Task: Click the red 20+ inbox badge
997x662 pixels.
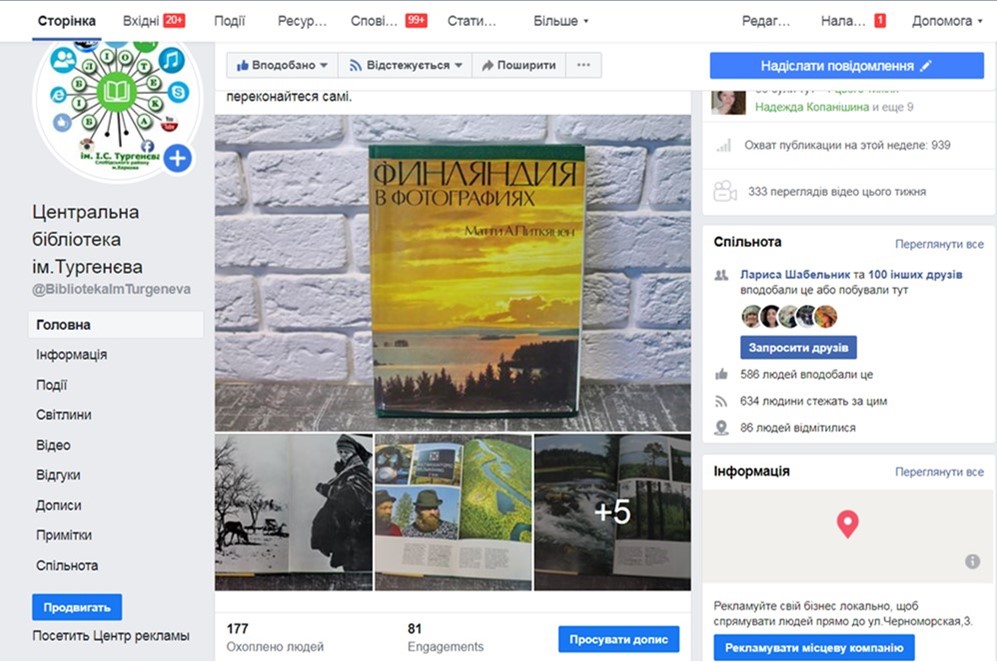Action: pos(174,20)
